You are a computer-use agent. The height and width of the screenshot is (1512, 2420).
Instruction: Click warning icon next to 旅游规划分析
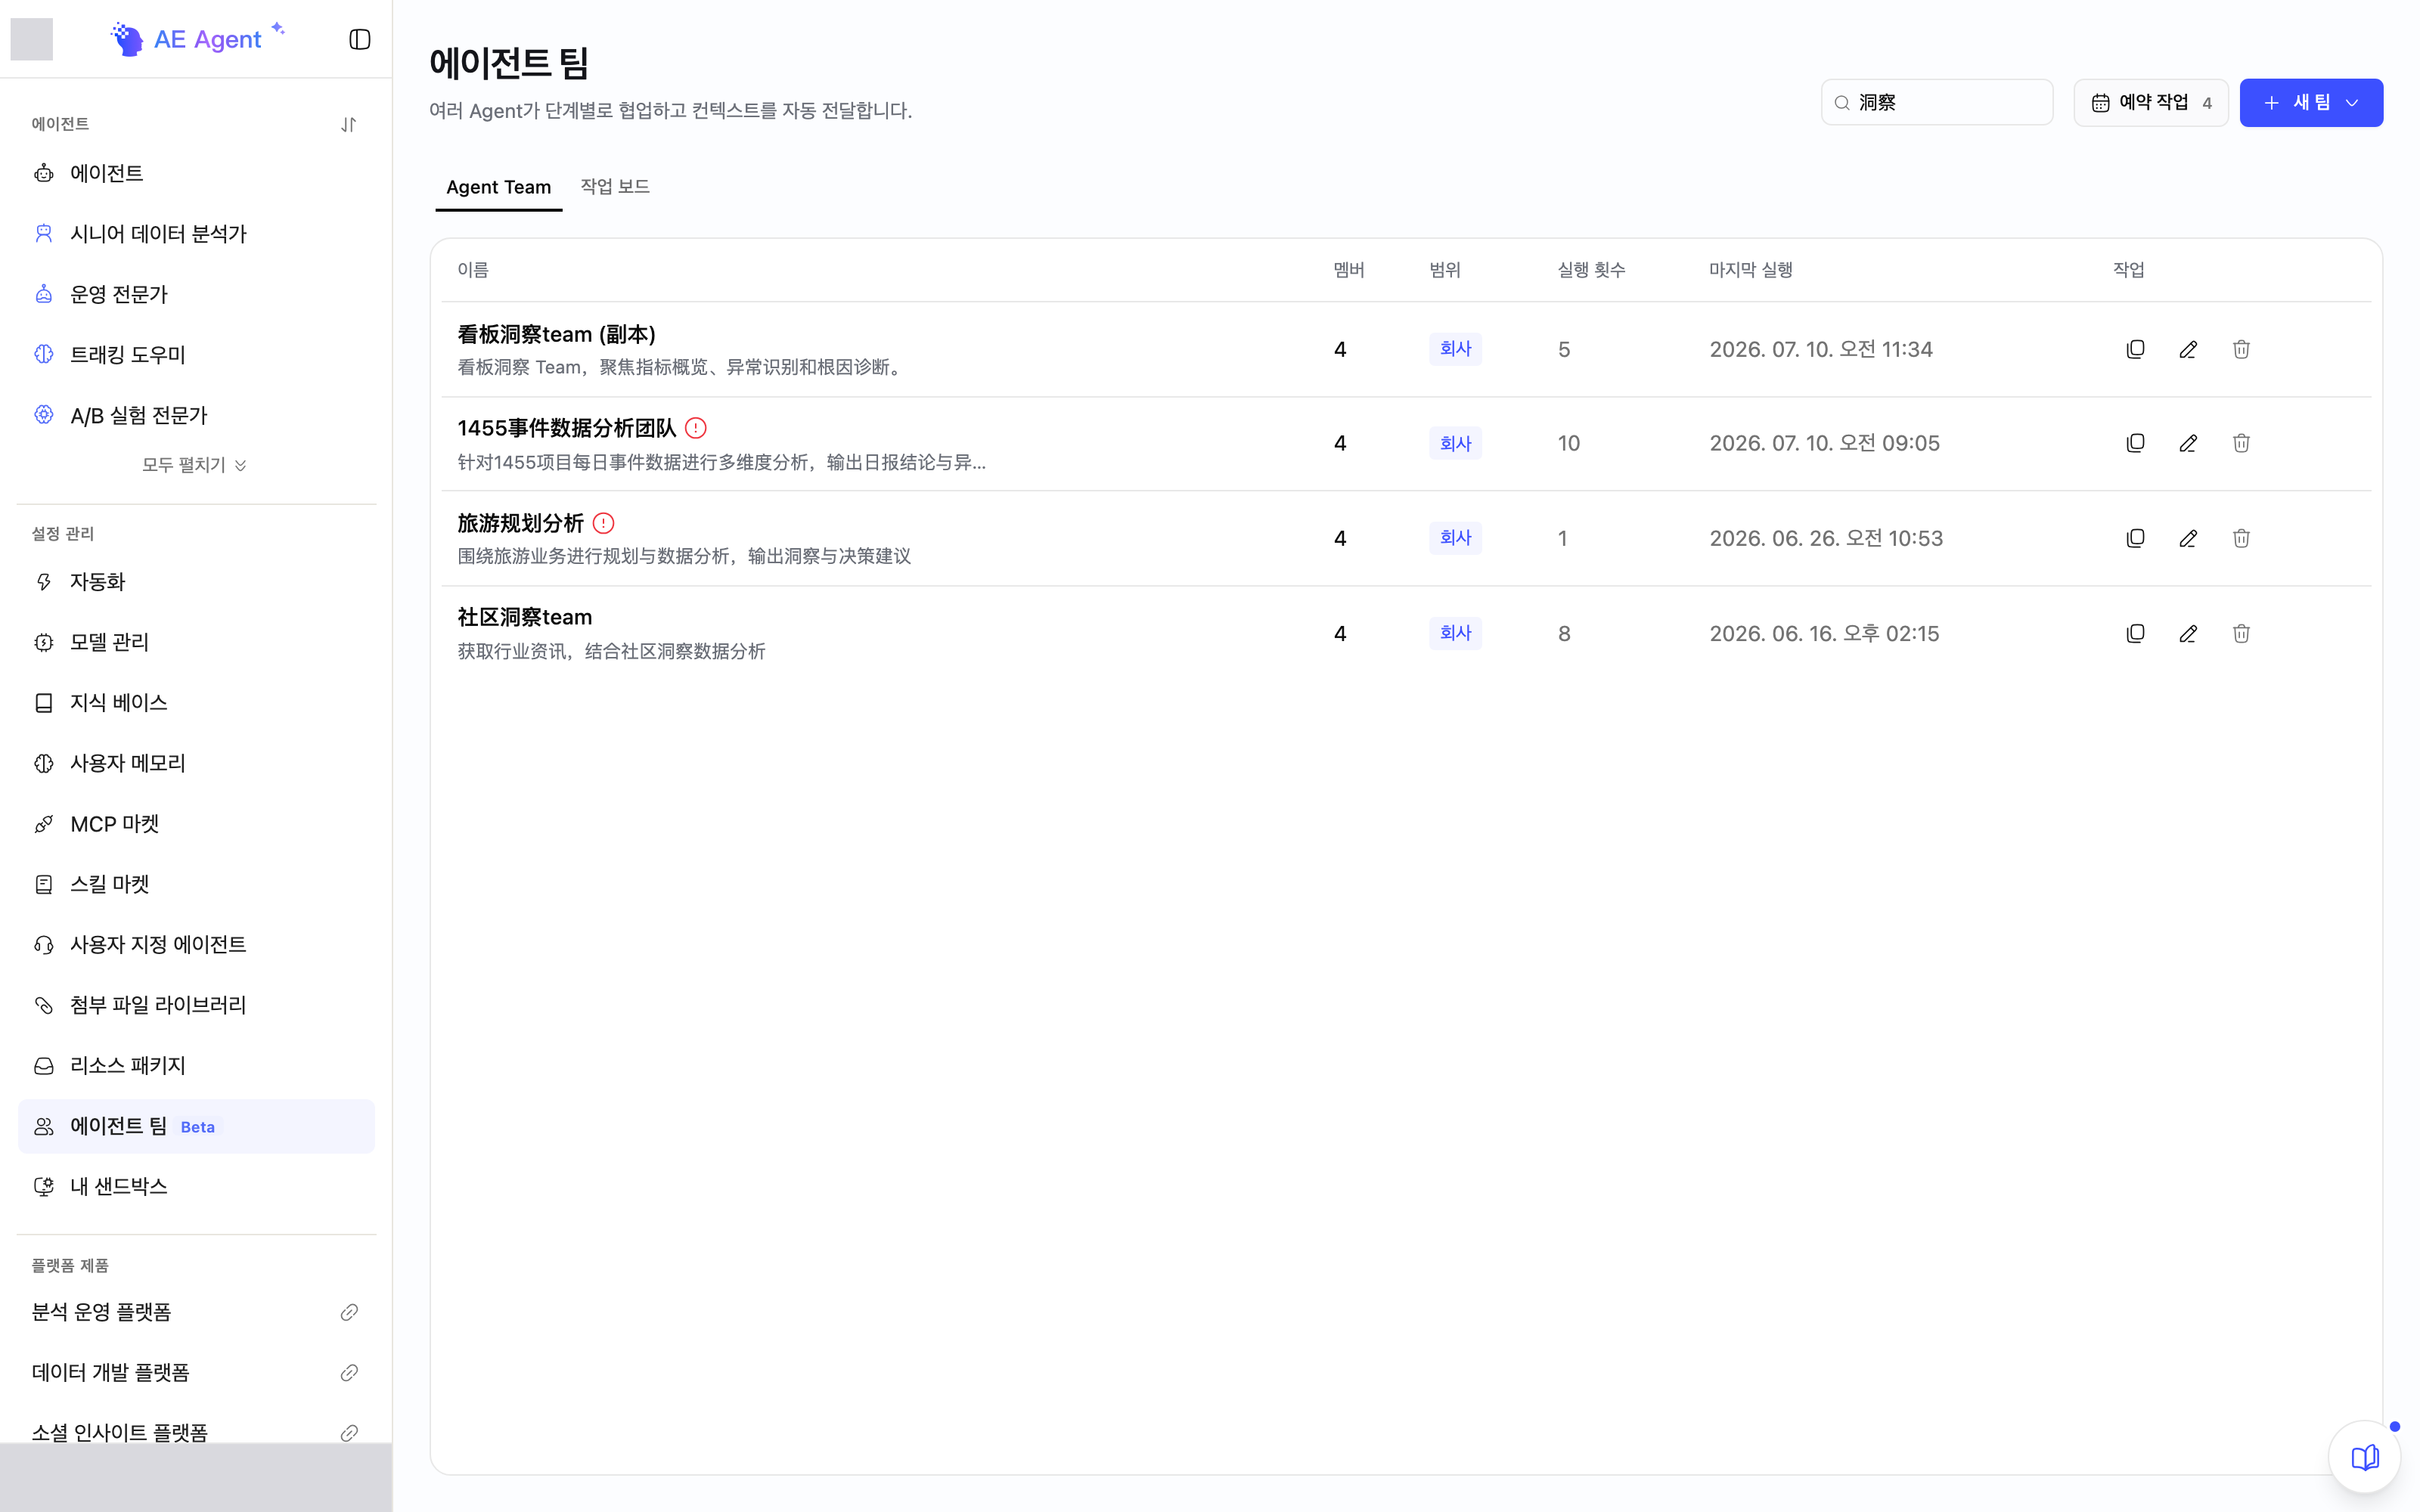click(603, 523)
